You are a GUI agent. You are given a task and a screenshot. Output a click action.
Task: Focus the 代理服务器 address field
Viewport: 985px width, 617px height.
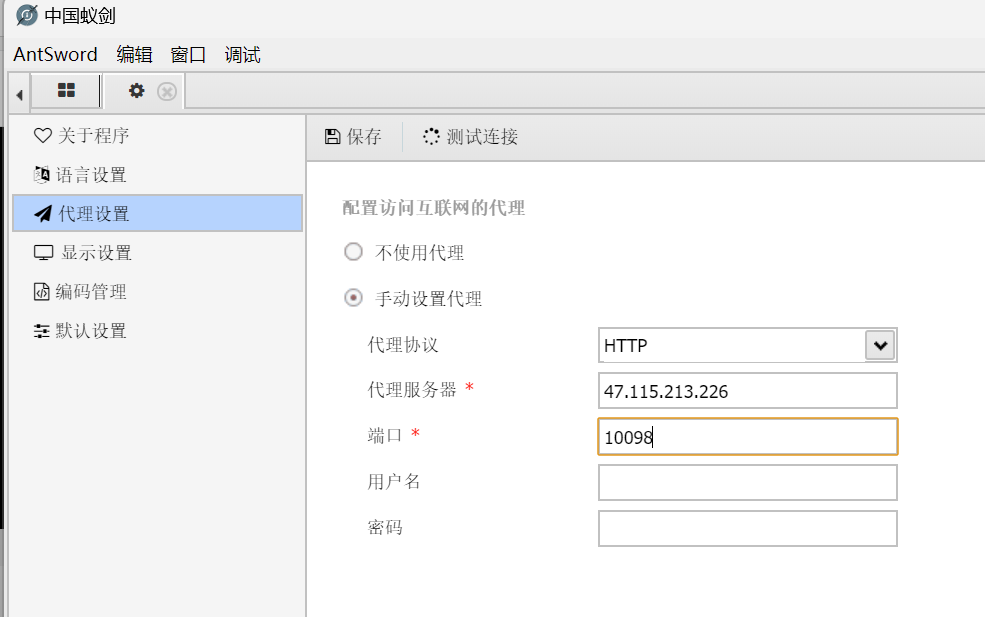(x=748, y=391)
